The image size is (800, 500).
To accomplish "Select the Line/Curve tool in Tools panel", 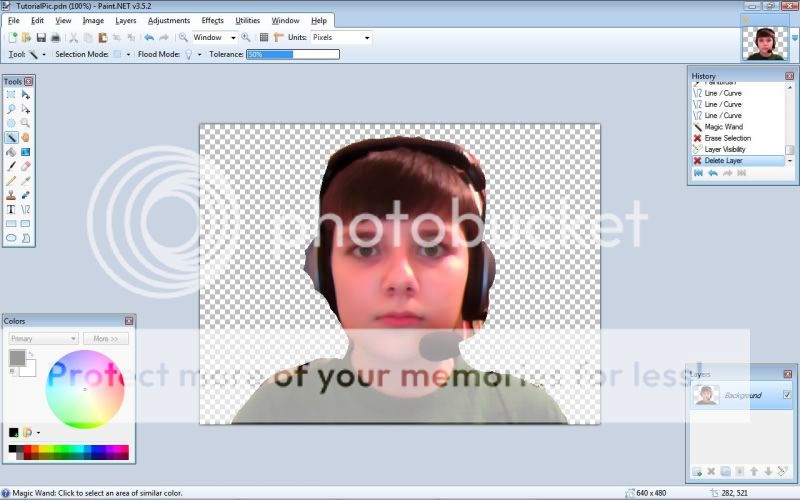I will point(25,209).
